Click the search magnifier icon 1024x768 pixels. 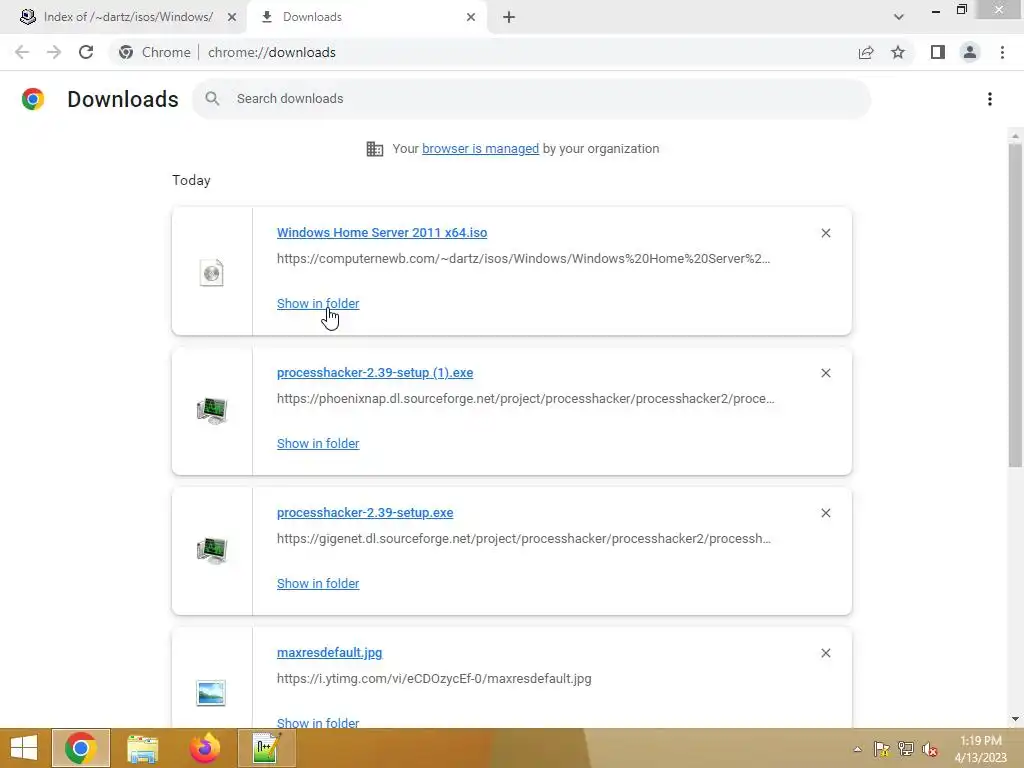(x=212, y=99)
